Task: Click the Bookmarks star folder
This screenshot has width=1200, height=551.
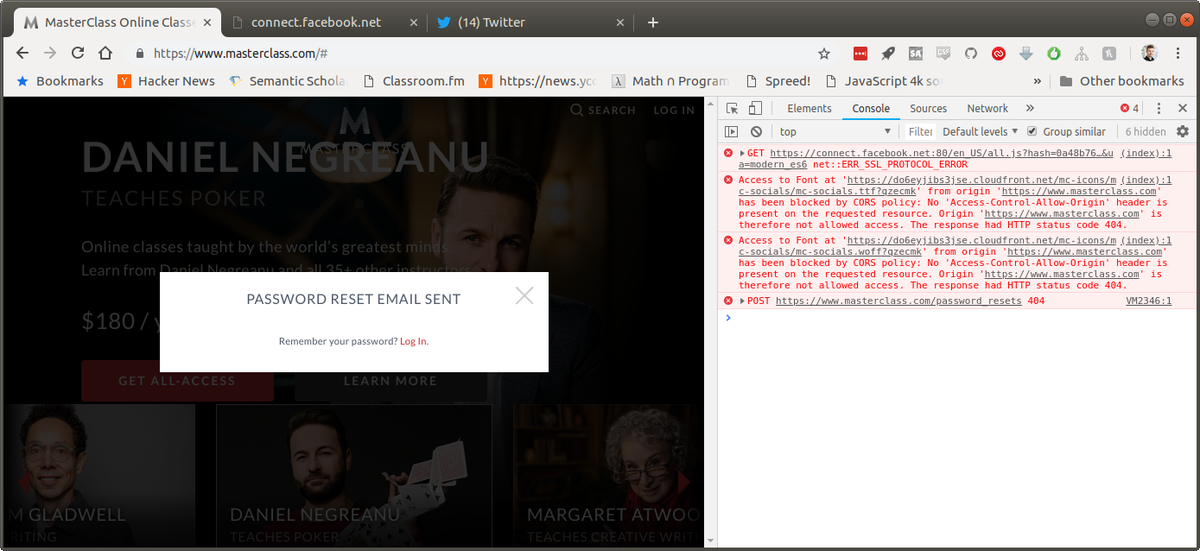Action: 59,81
